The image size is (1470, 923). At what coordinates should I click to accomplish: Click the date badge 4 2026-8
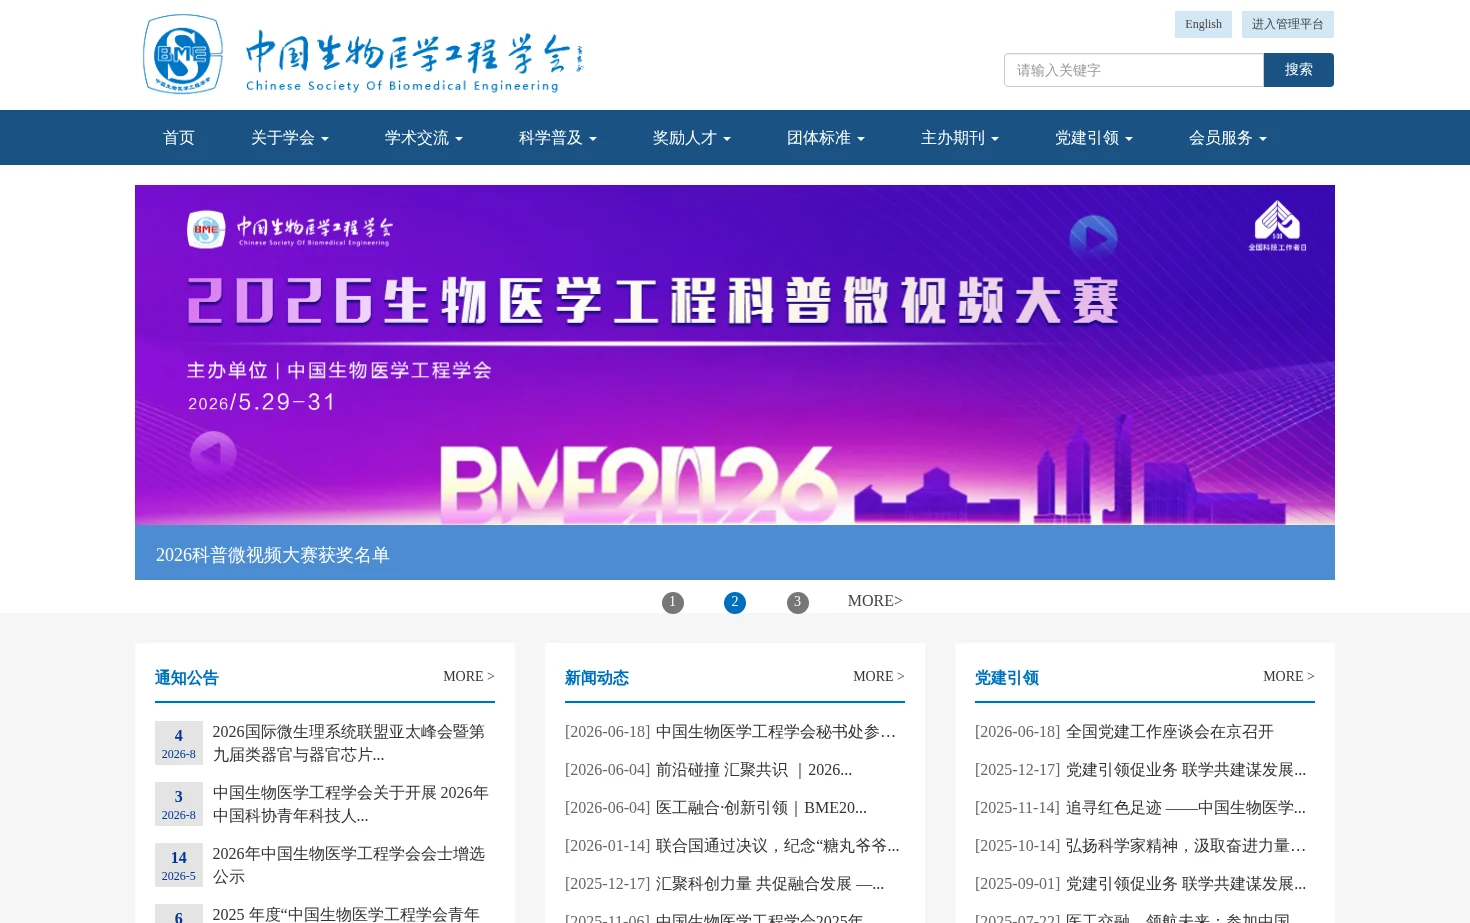(179, 743)
